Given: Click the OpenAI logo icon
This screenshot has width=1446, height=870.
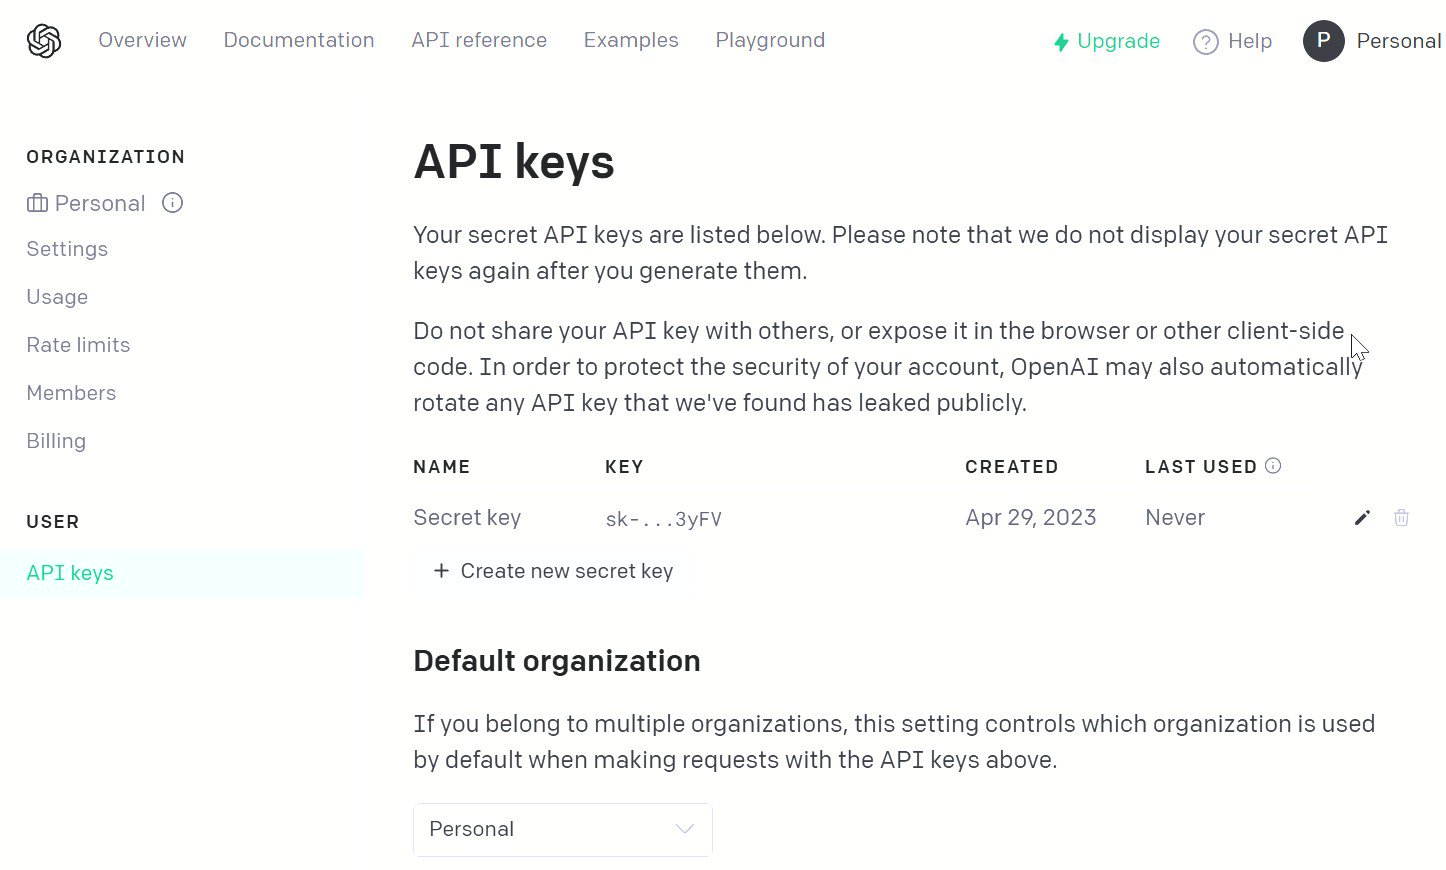Looking at the screenshot, I should (x=44, y=41).
